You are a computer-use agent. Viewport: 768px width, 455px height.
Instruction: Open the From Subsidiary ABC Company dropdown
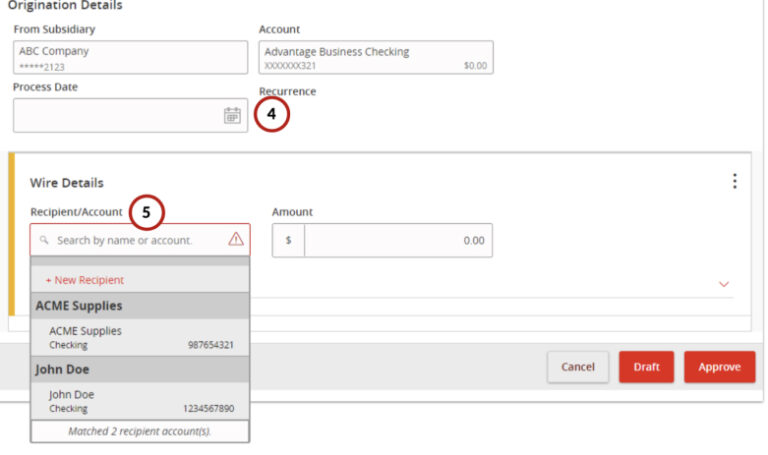point(130,57)
